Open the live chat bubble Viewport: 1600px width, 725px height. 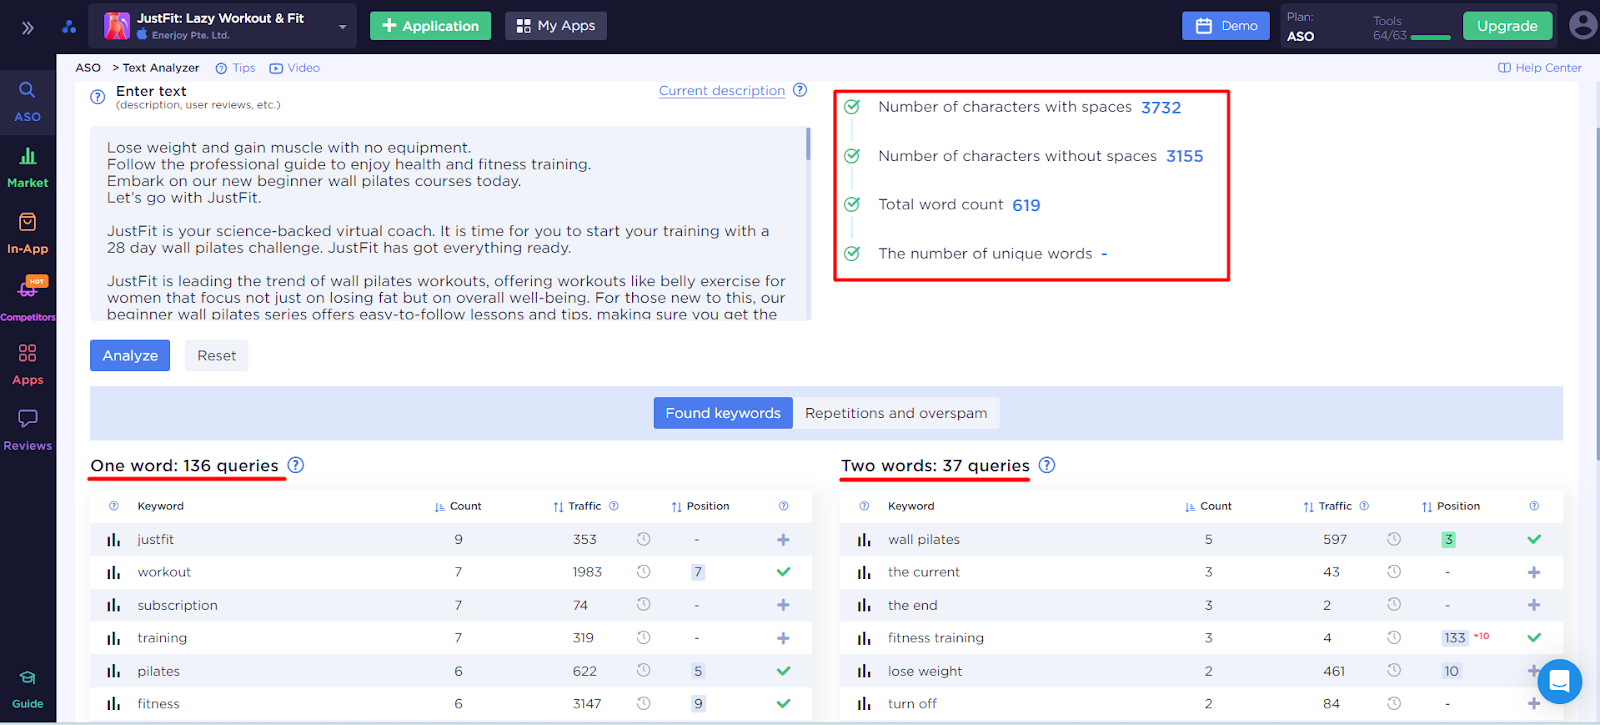click(x=1560, y=682)
